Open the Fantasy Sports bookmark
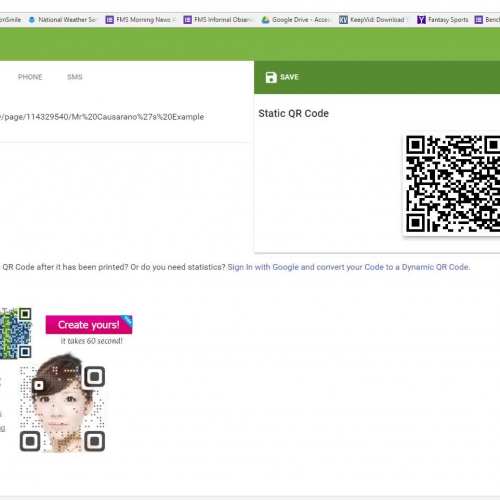Screen dimensions: 500x500 [443, 20]
